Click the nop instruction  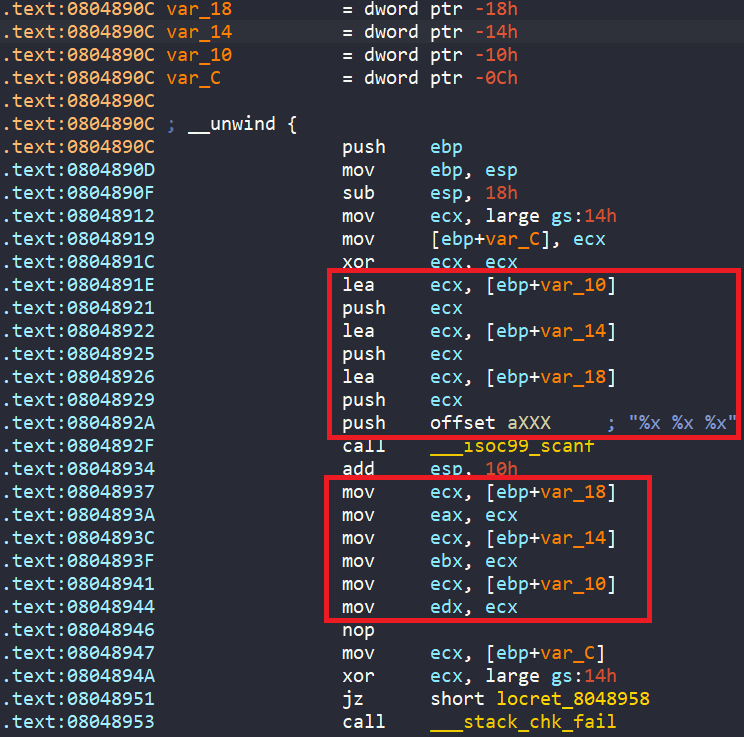(358, 630)
